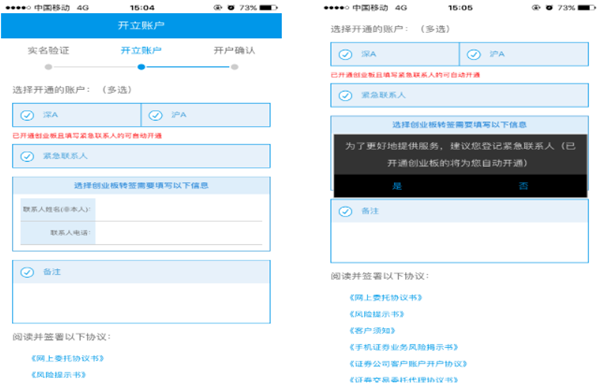
Task: Open 《手机证券业务风险揭示书》 link
Action: point(403,347)
